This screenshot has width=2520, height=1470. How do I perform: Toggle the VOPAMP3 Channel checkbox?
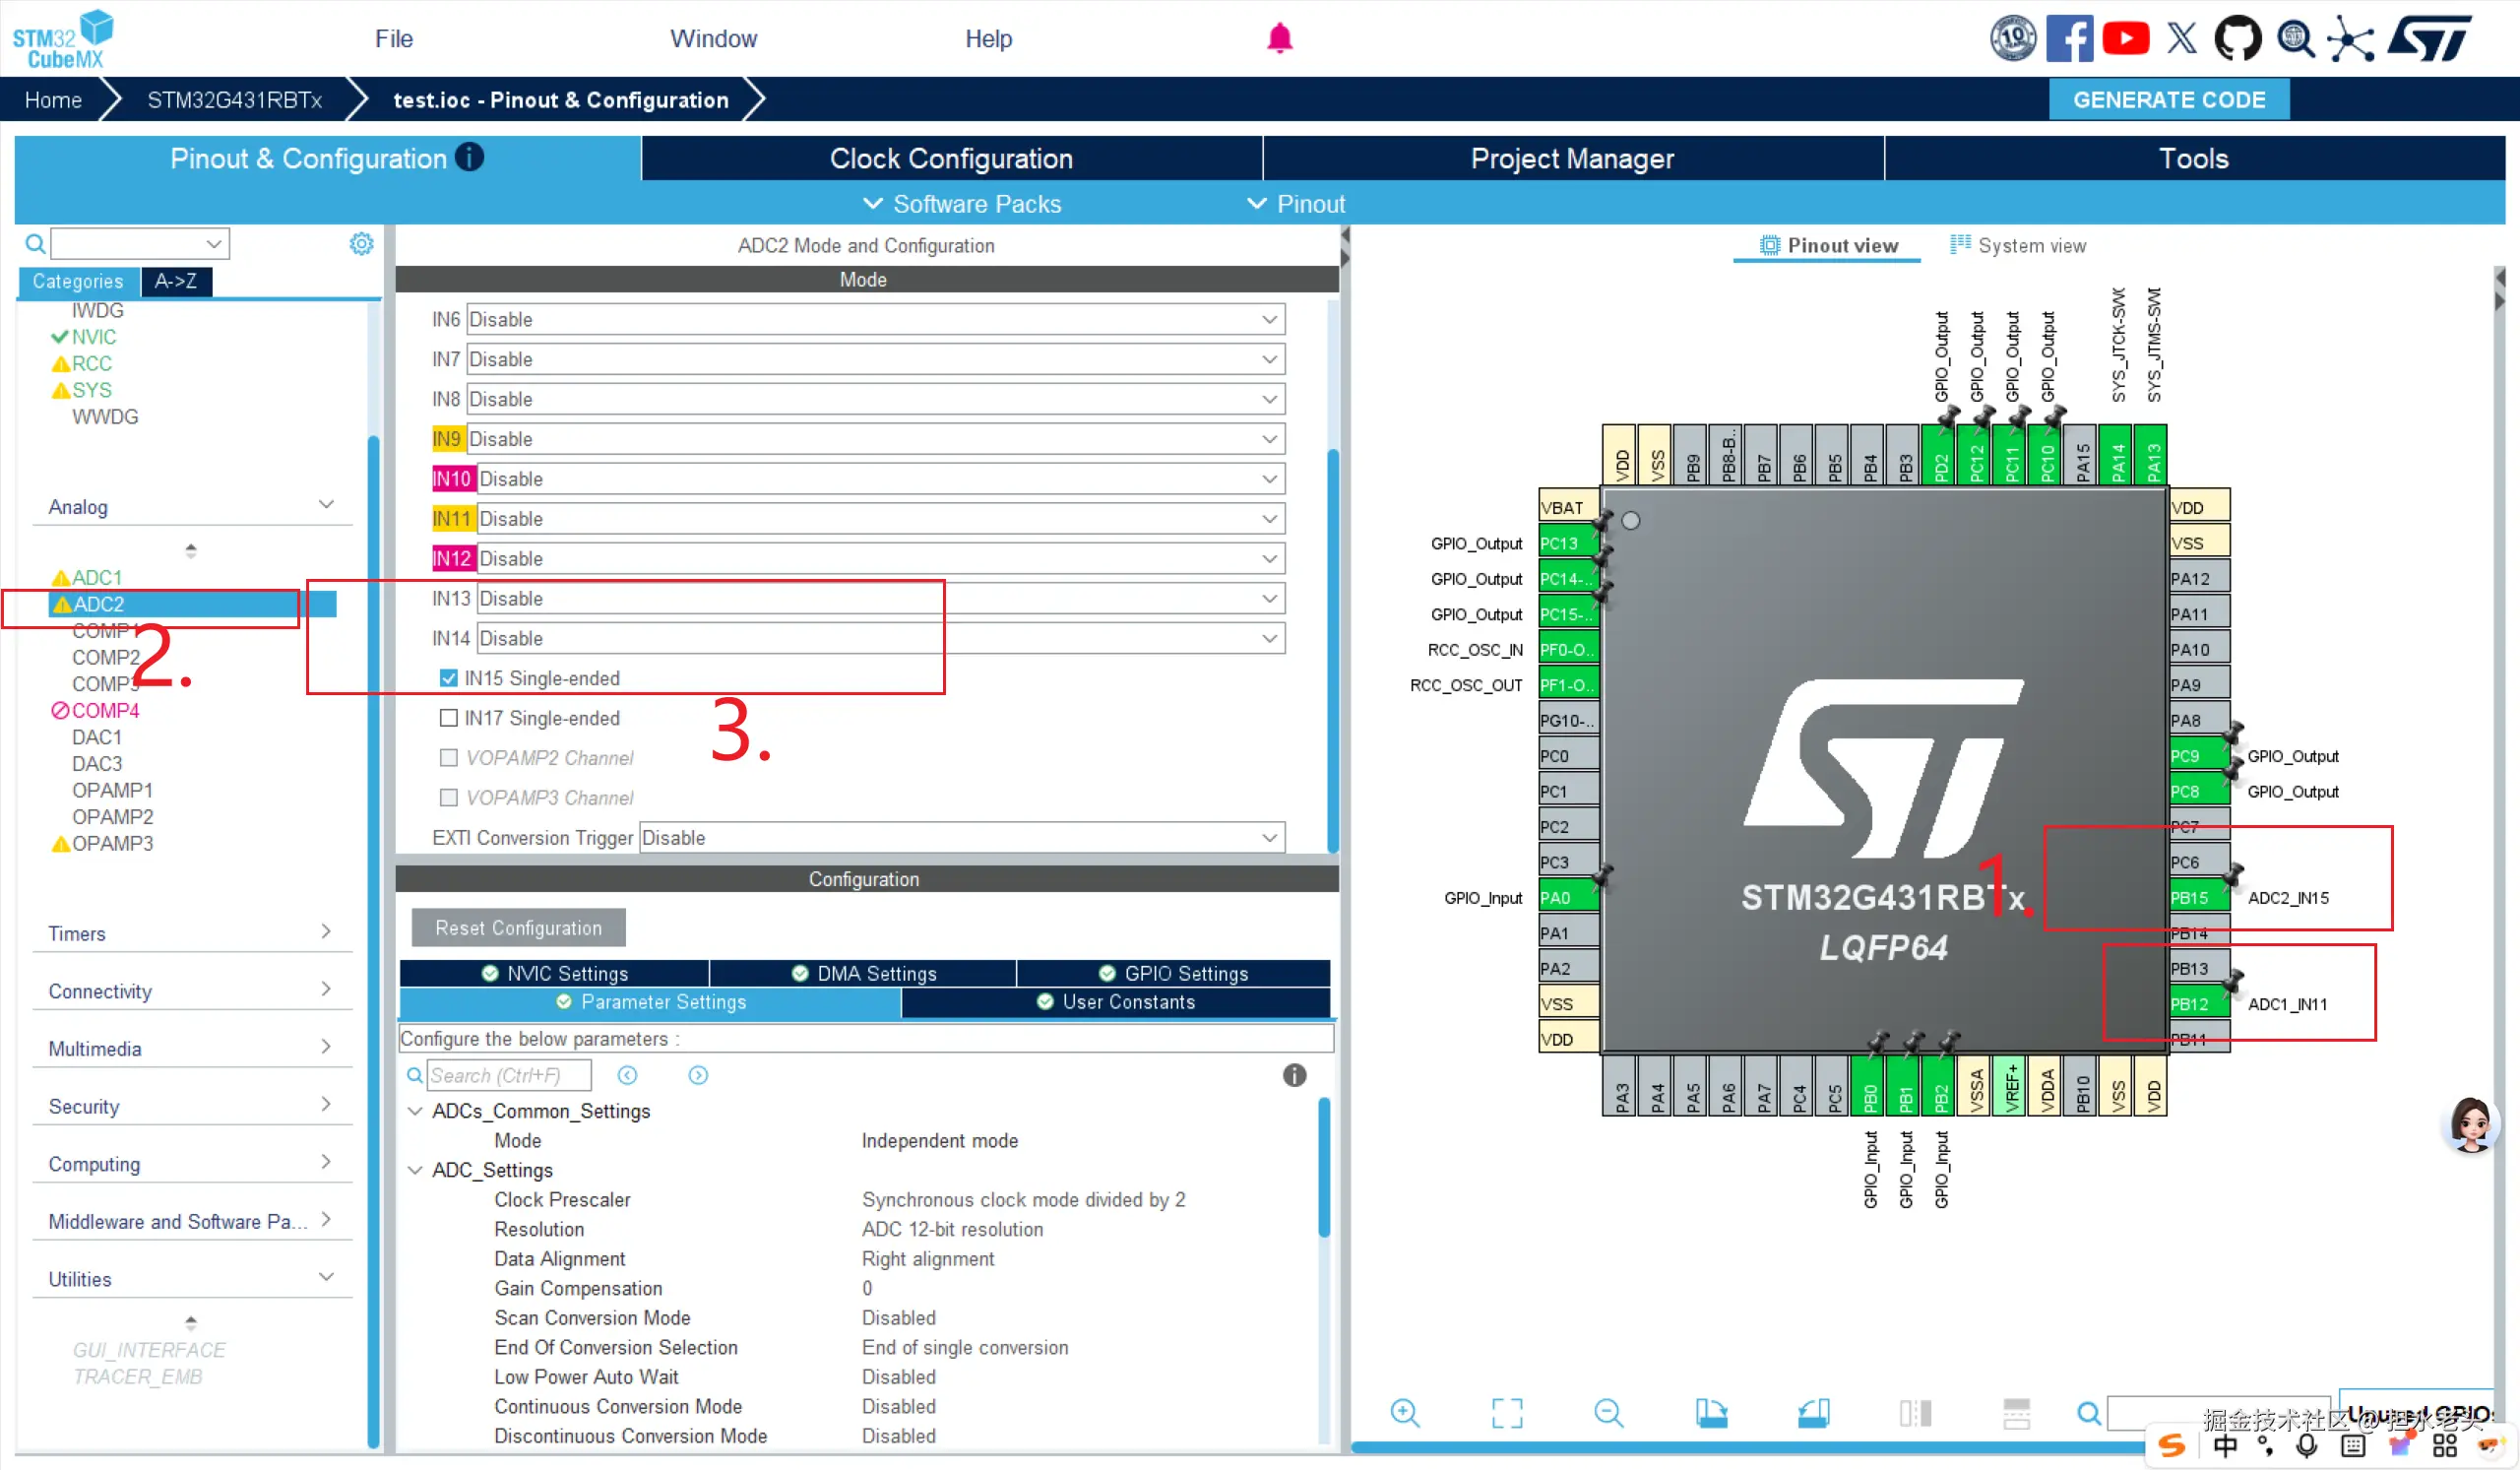449,798
